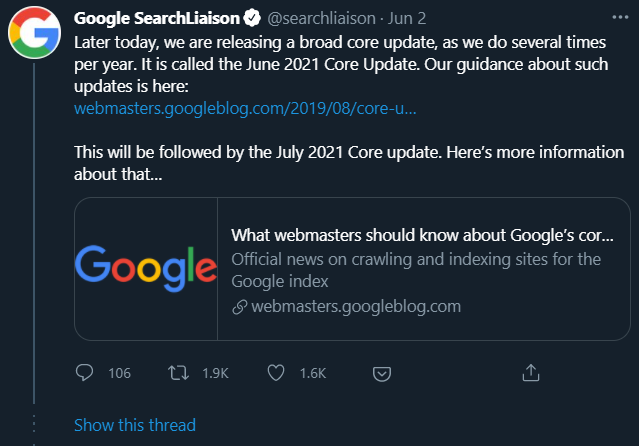Click the Google SearchLiaison profile avatar

point(31,34)
